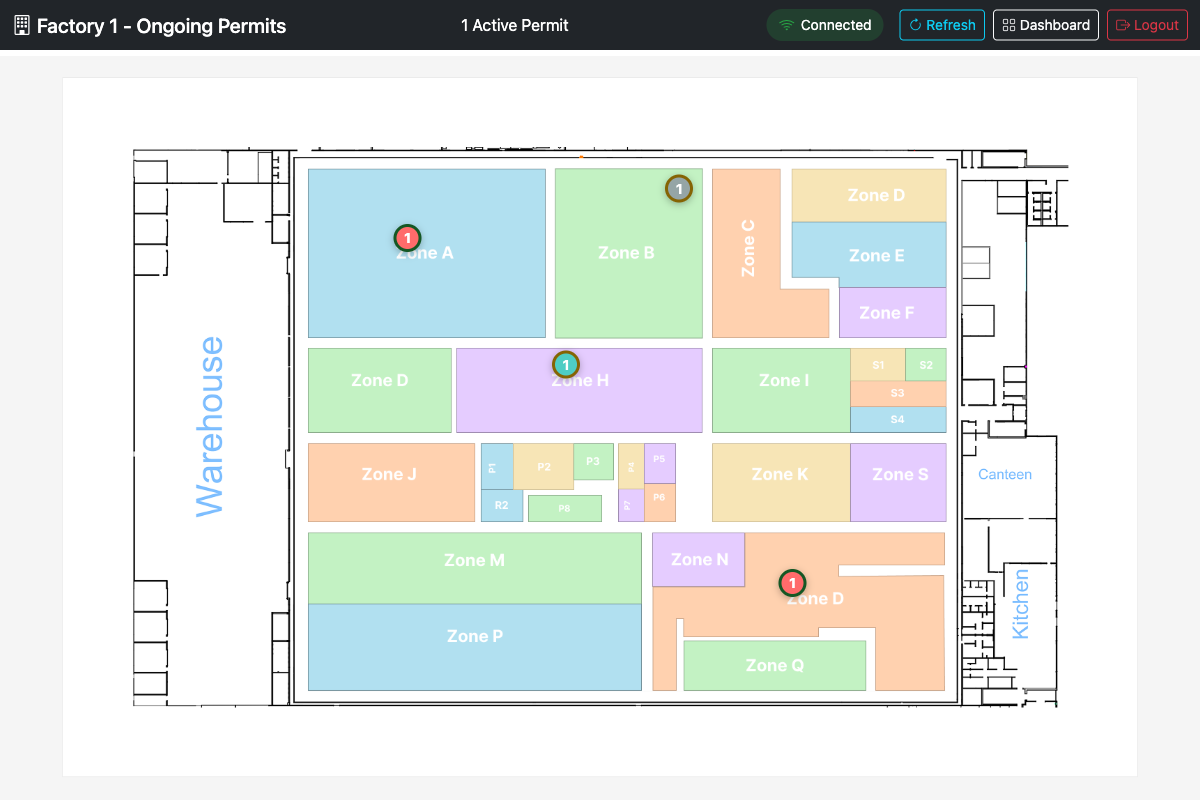Click the building icon beside the Factory 1 title

point(21,24)
